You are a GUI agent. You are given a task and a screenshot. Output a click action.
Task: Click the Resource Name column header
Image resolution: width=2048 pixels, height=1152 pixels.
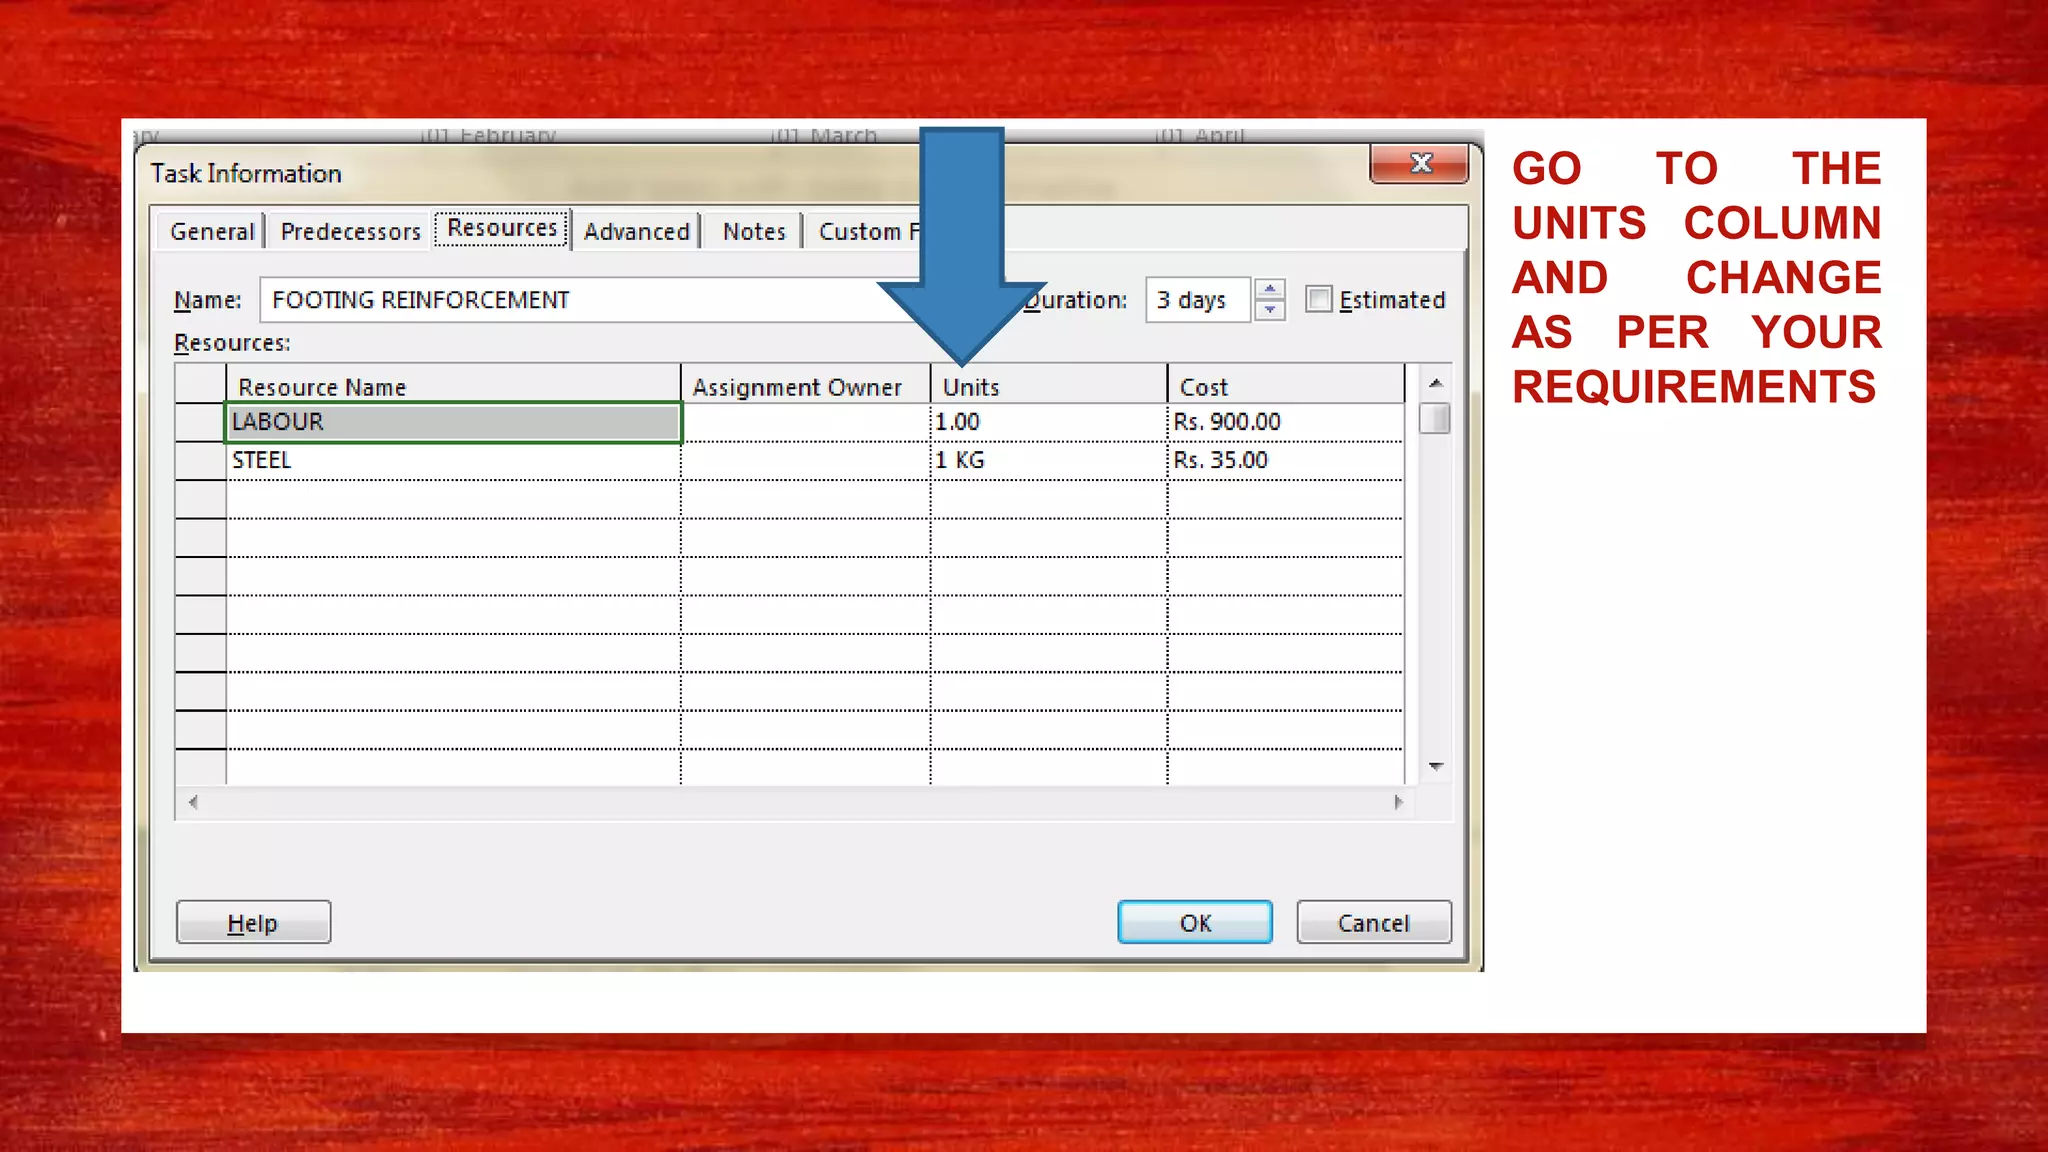point(453,385)
